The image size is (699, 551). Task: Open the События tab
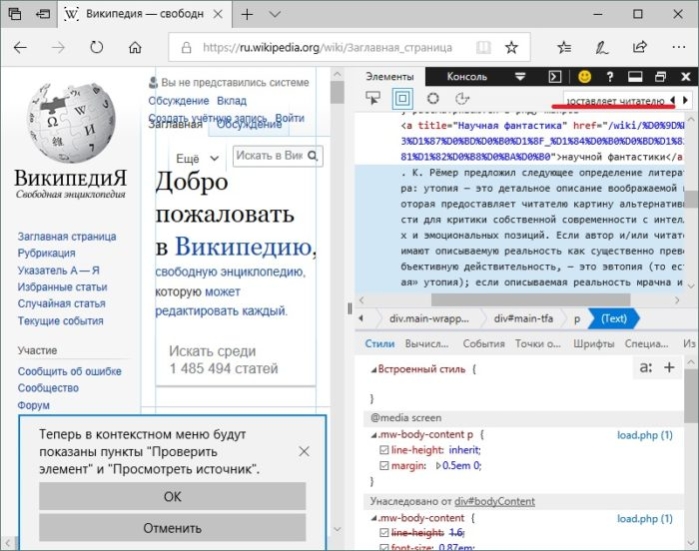(483, 343)
